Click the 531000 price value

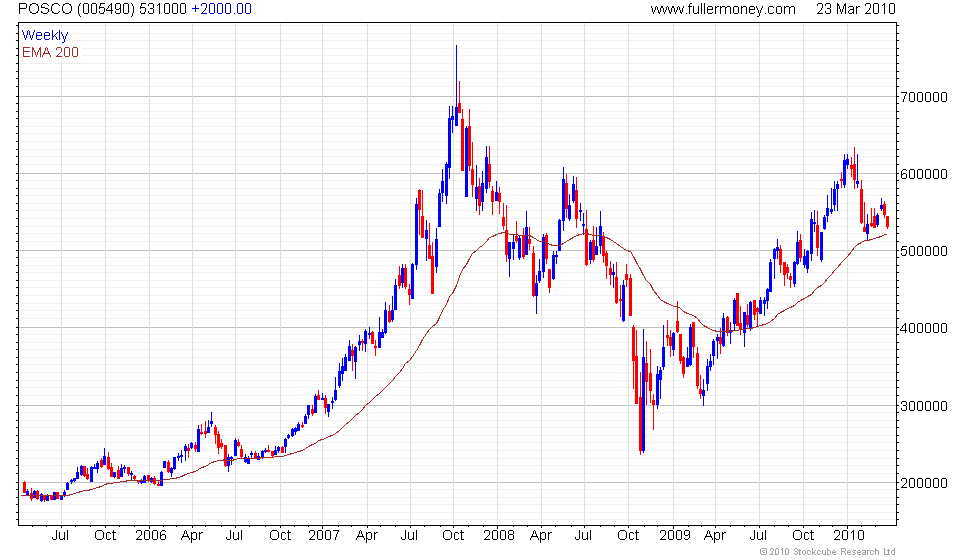coord(162,9)
